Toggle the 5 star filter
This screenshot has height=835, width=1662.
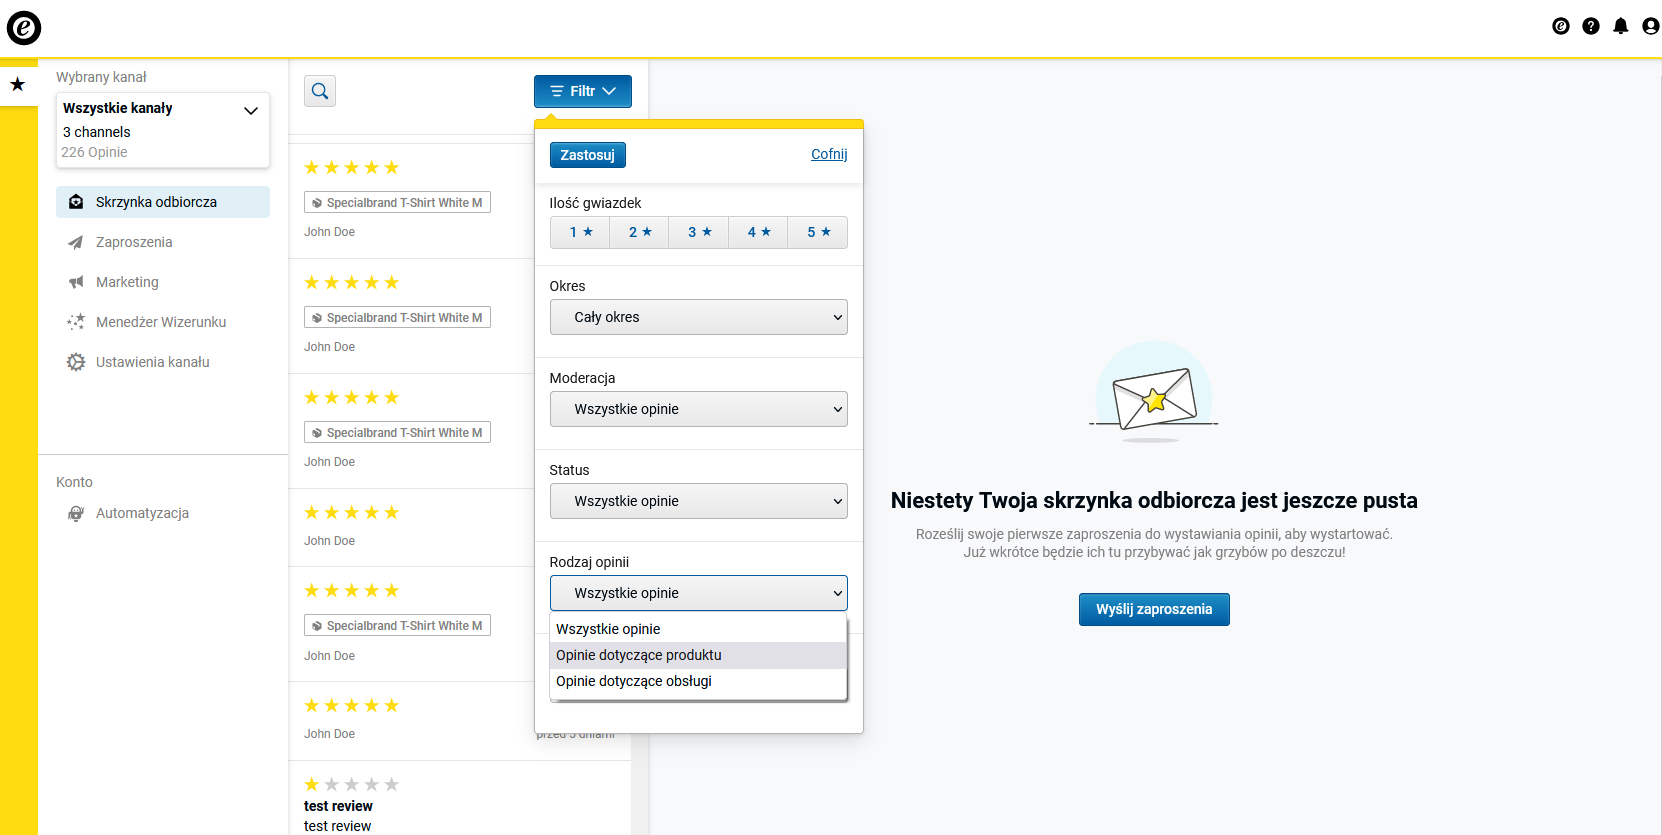[x=818, y=232]
